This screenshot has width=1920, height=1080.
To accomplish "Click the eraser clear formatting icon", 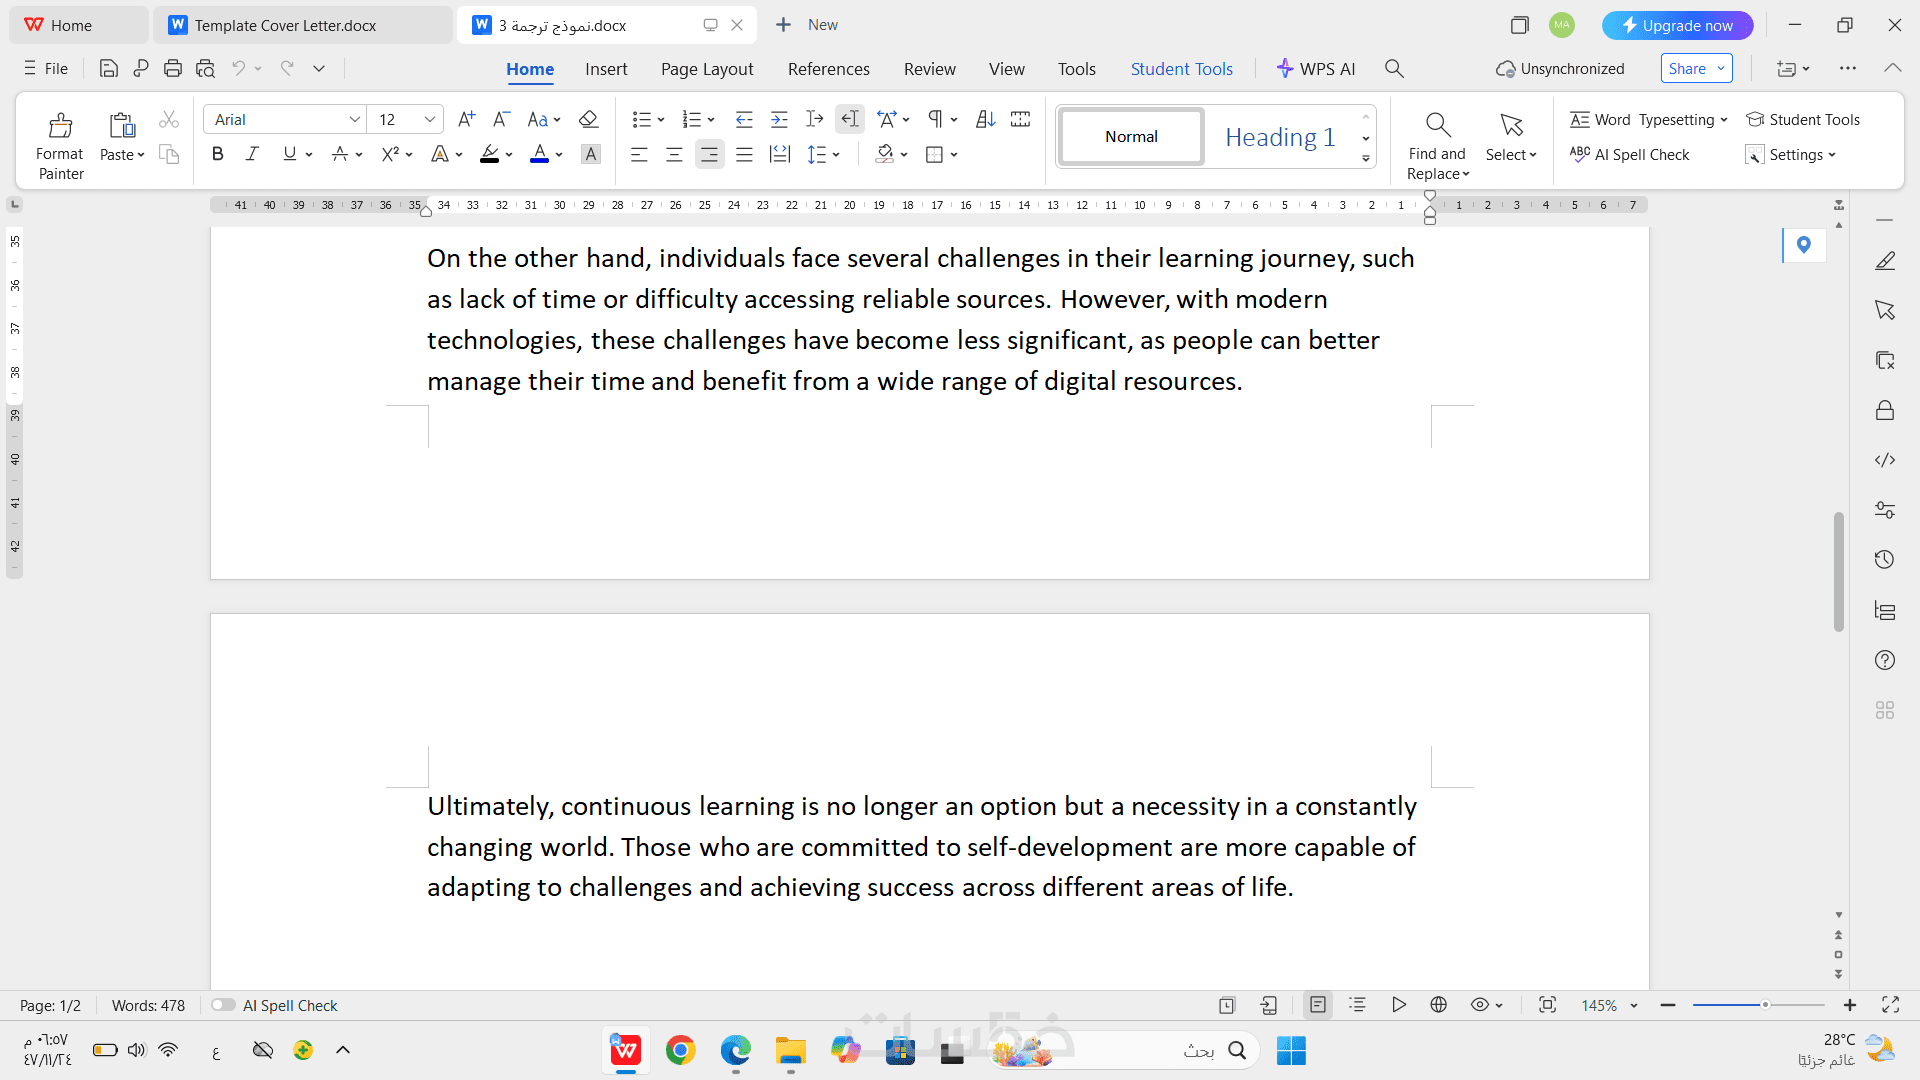I will [588, 119].
